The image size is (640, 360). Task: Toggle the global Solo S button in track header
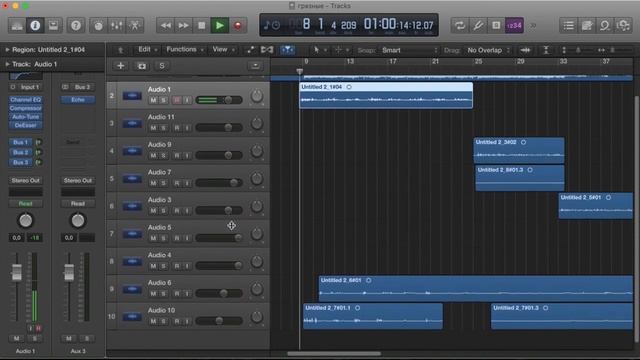[162, 66]
